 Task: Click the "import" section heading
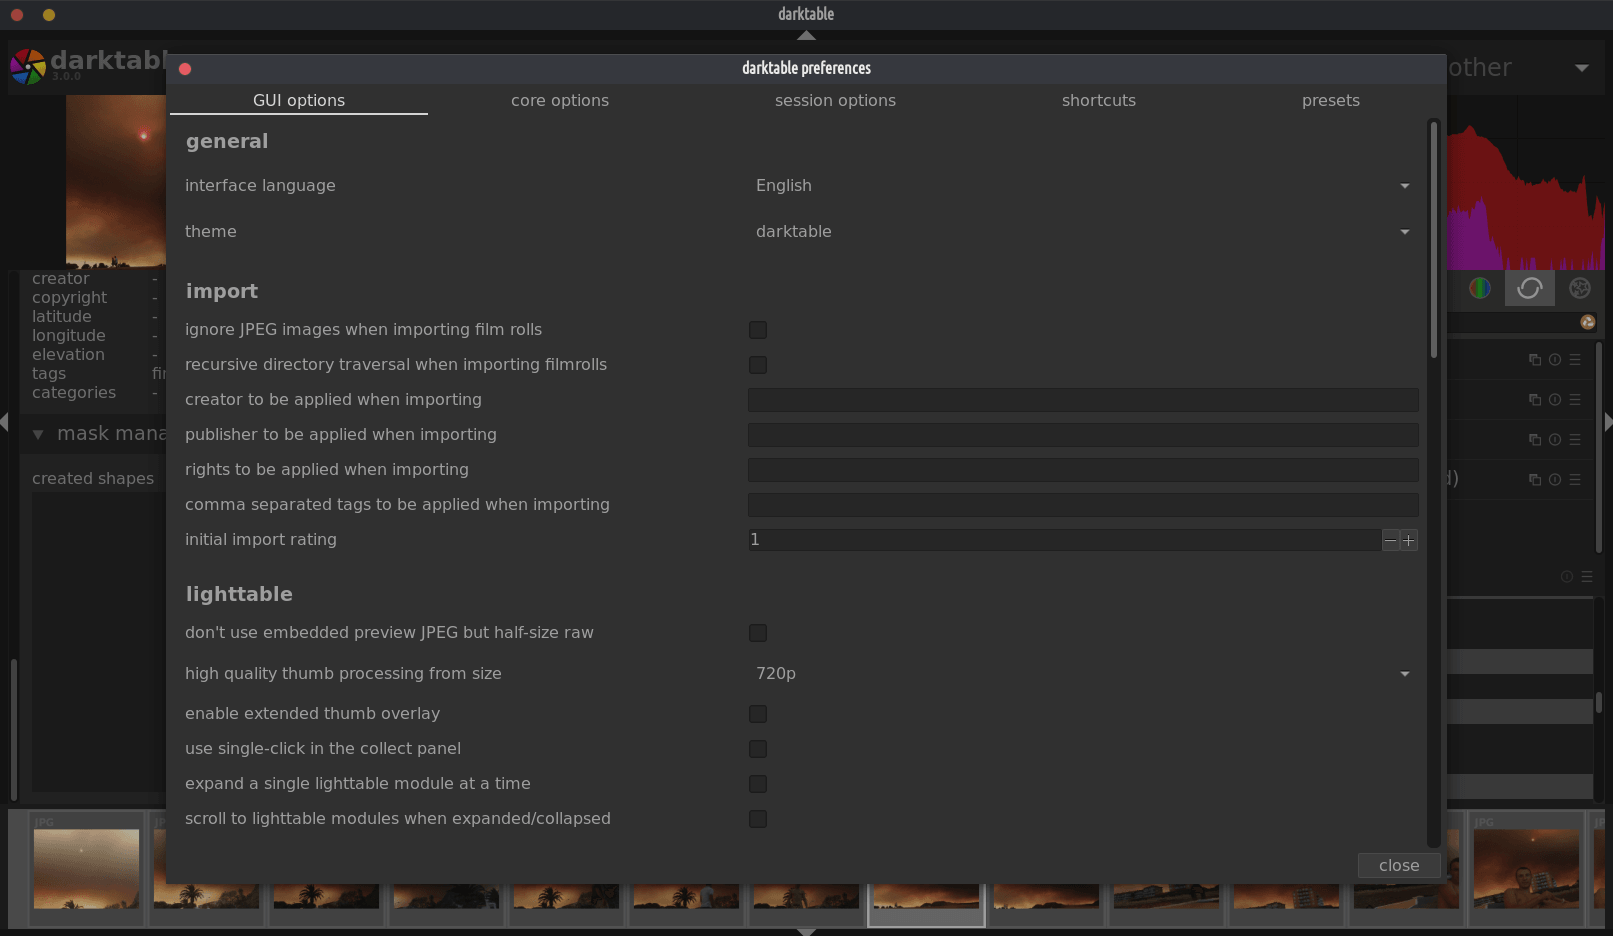point(222,291)
